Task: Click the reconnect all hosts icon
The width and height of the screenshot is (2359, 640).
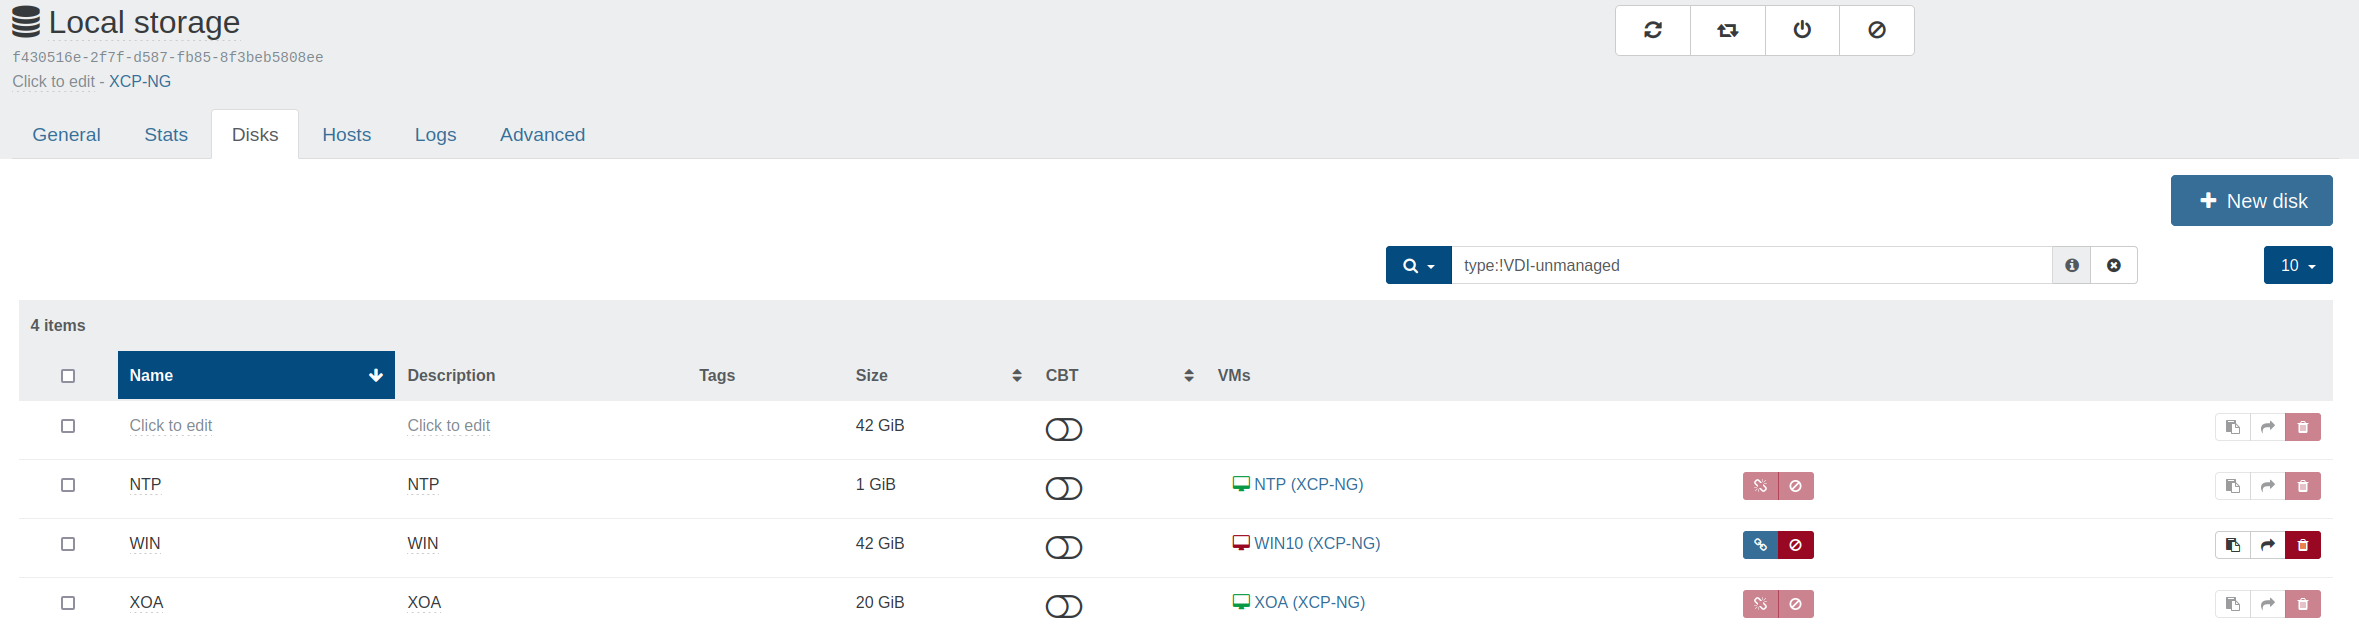Action: tap(1727, 30)
